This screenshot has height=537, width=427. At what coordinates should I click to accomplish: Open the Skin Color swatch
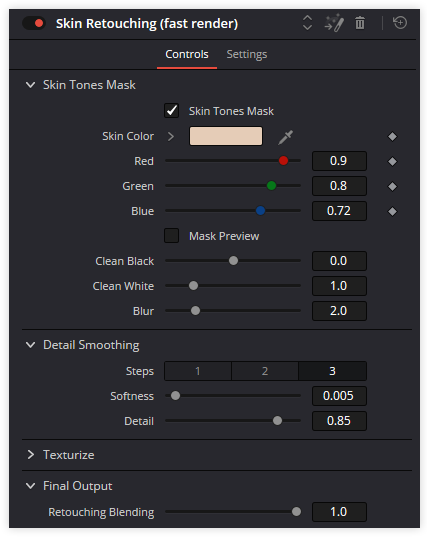226,136
